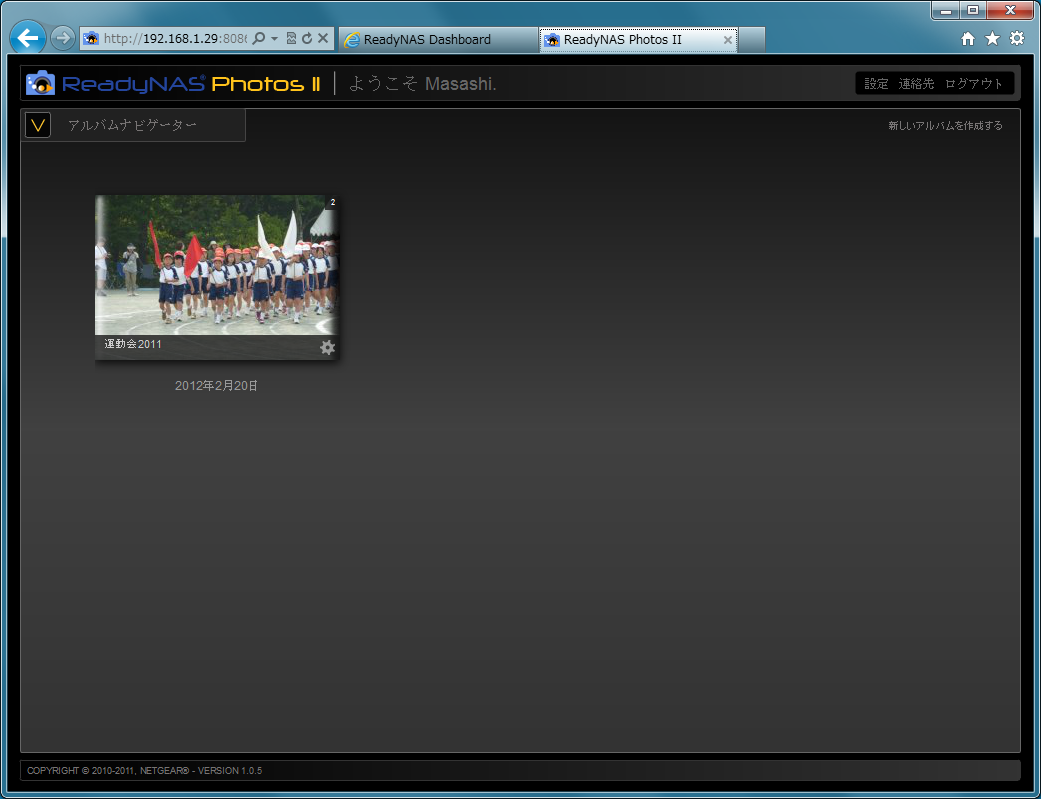Click the ReadyNAS Photos II camera logo
This screenshot has width=1041, height=799.
41,83
